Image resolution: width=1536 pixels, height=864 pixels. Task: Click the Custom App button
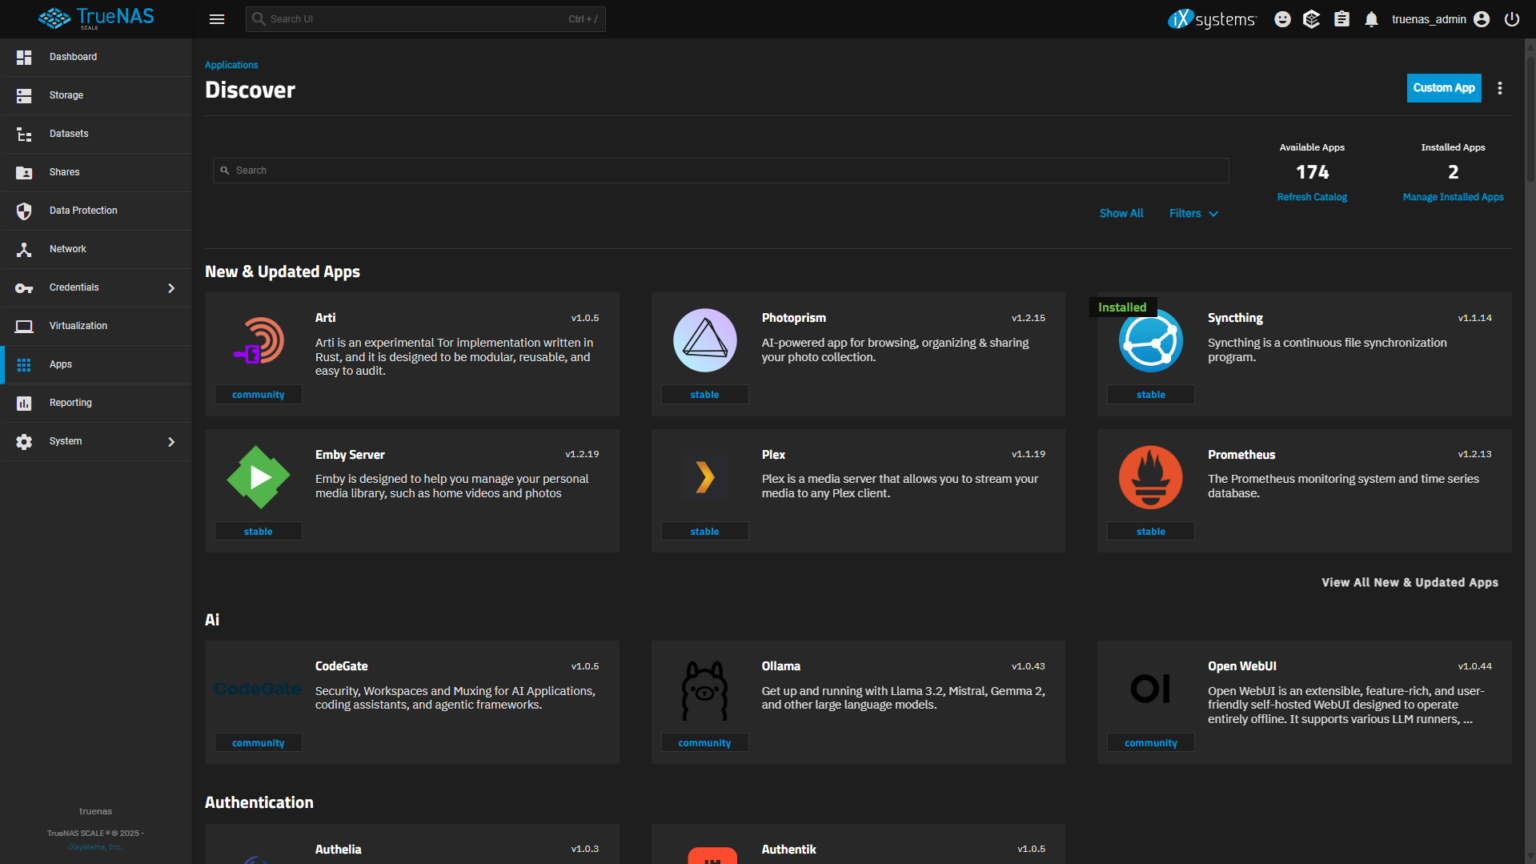pos(1443,88)
